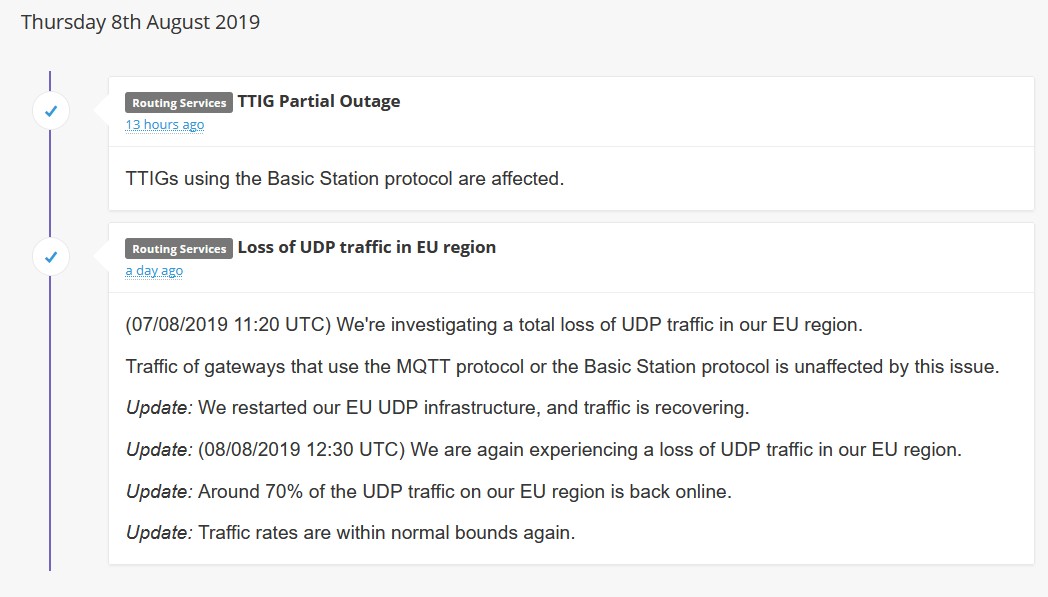Click the checkmark icon beside TTIG Partial Outage
The image size is (1048, 597).
click(x=51, y=111)
